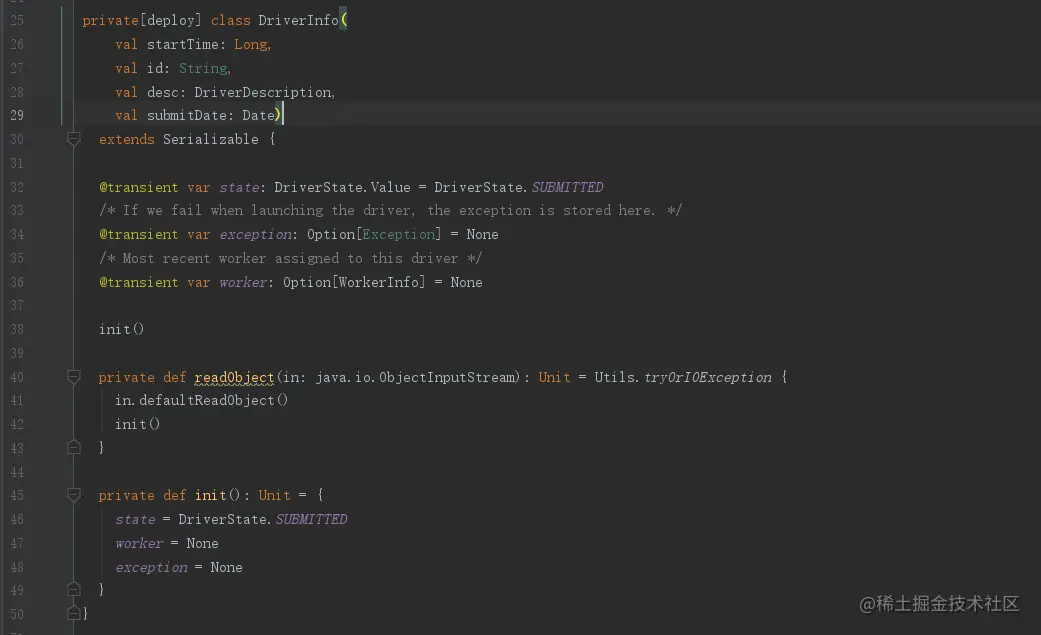
Task: Click fold end marker at line 49
Action: (74, 589)
